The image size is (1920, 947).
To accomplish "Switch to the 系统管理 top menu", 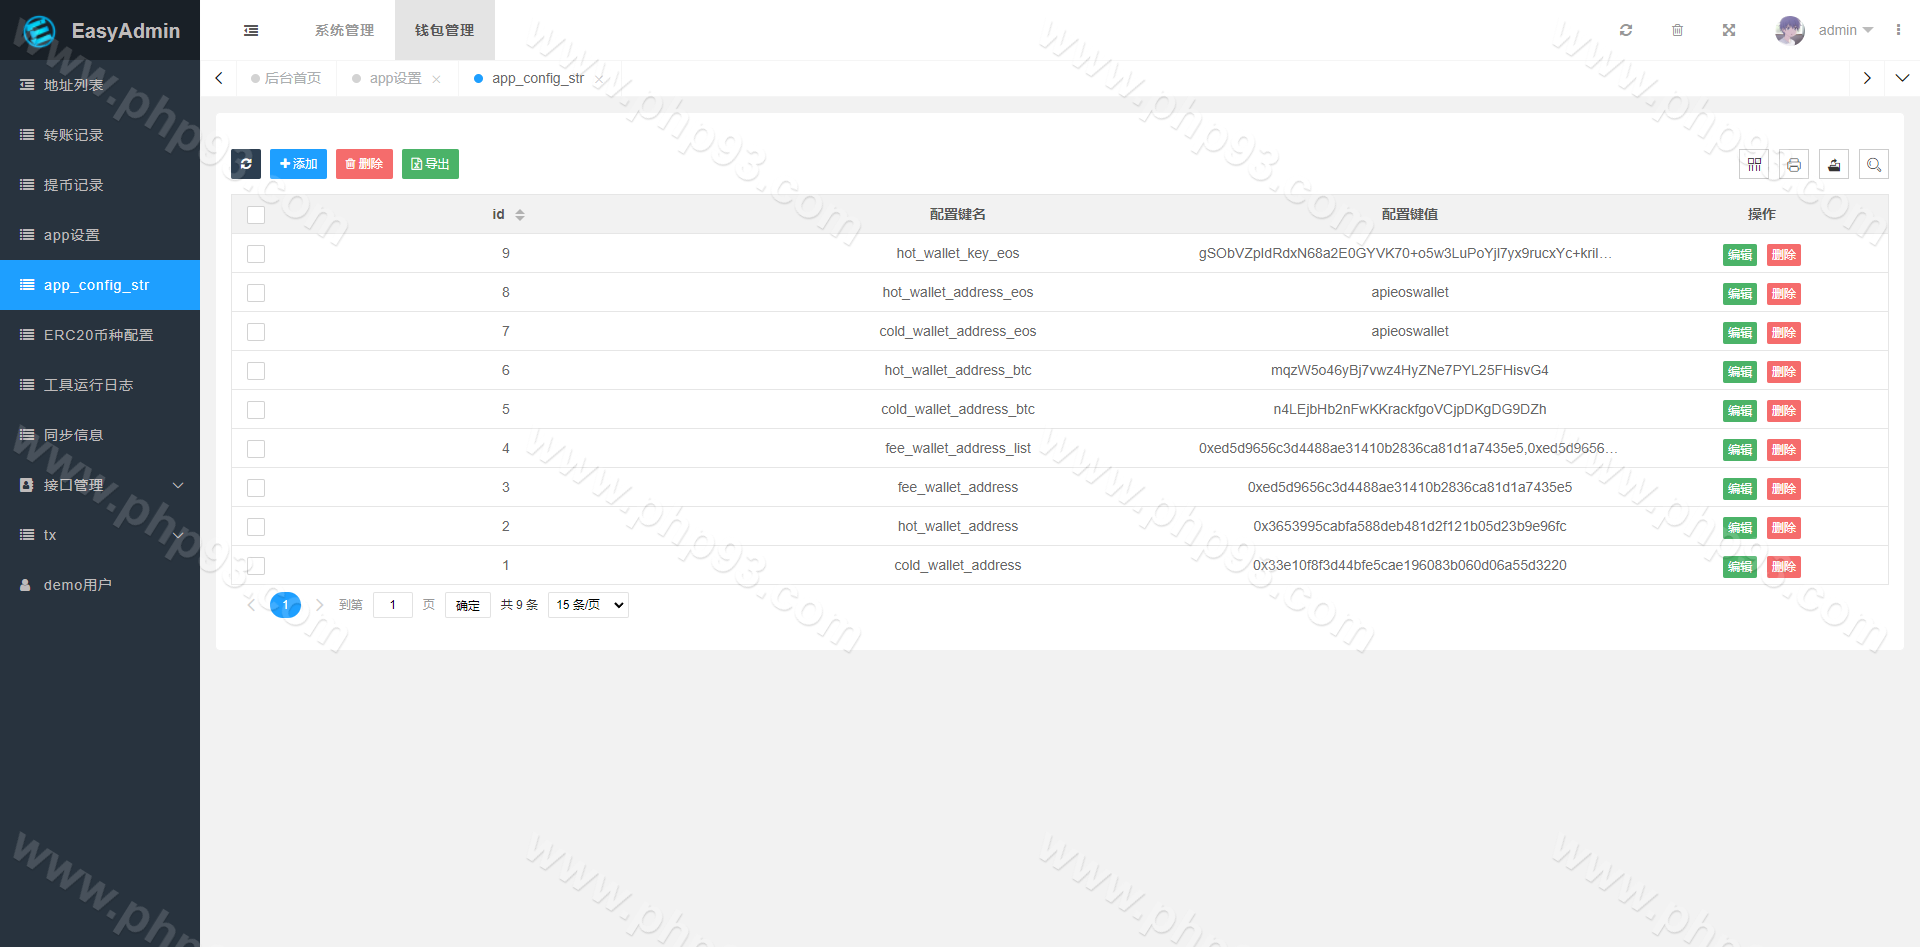I will pos(344,30).
